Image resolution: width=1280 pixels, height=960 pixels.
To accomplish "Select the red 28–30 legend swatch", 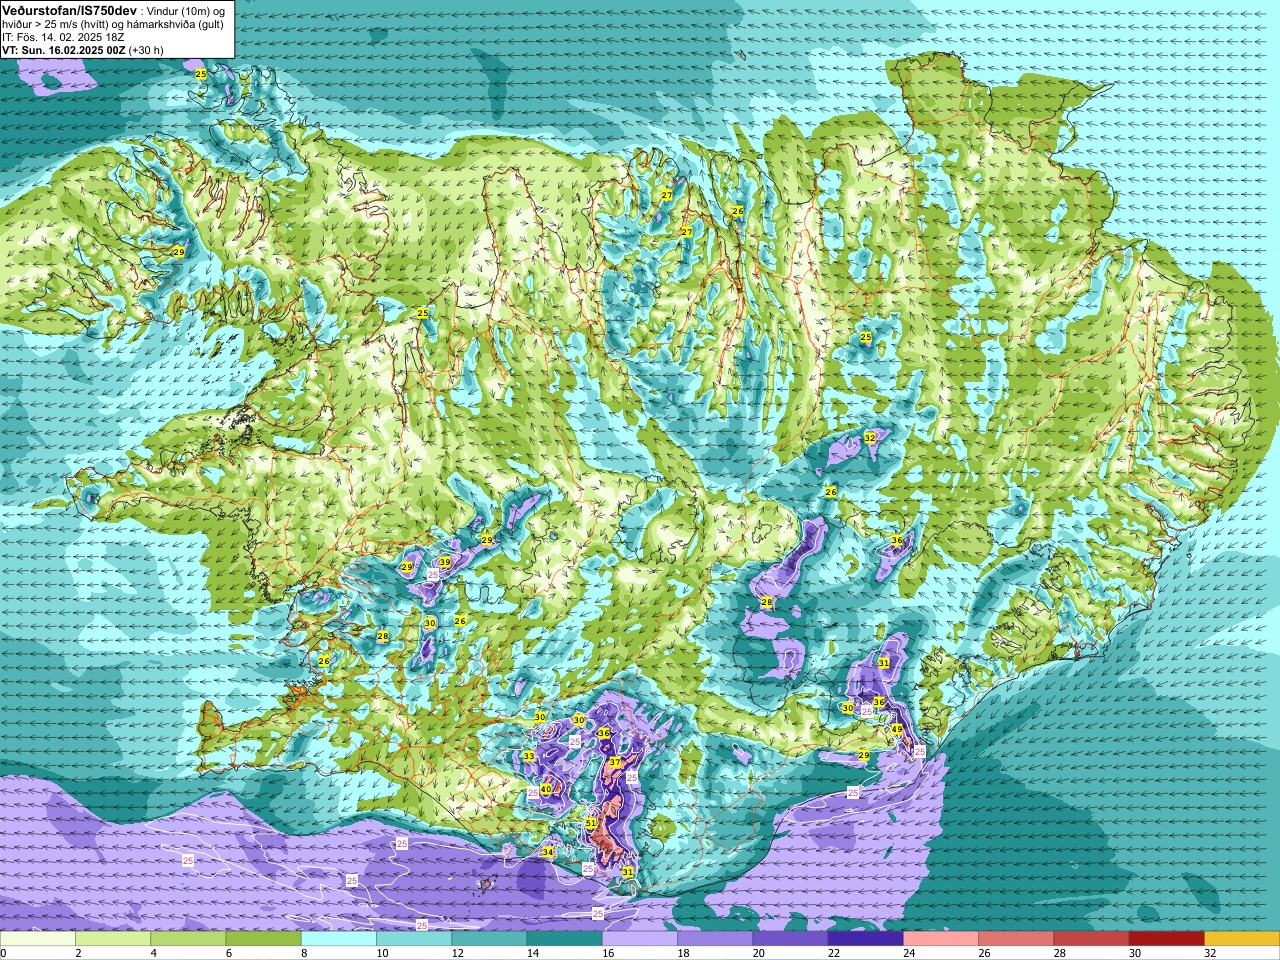I will coord(1091,939).
